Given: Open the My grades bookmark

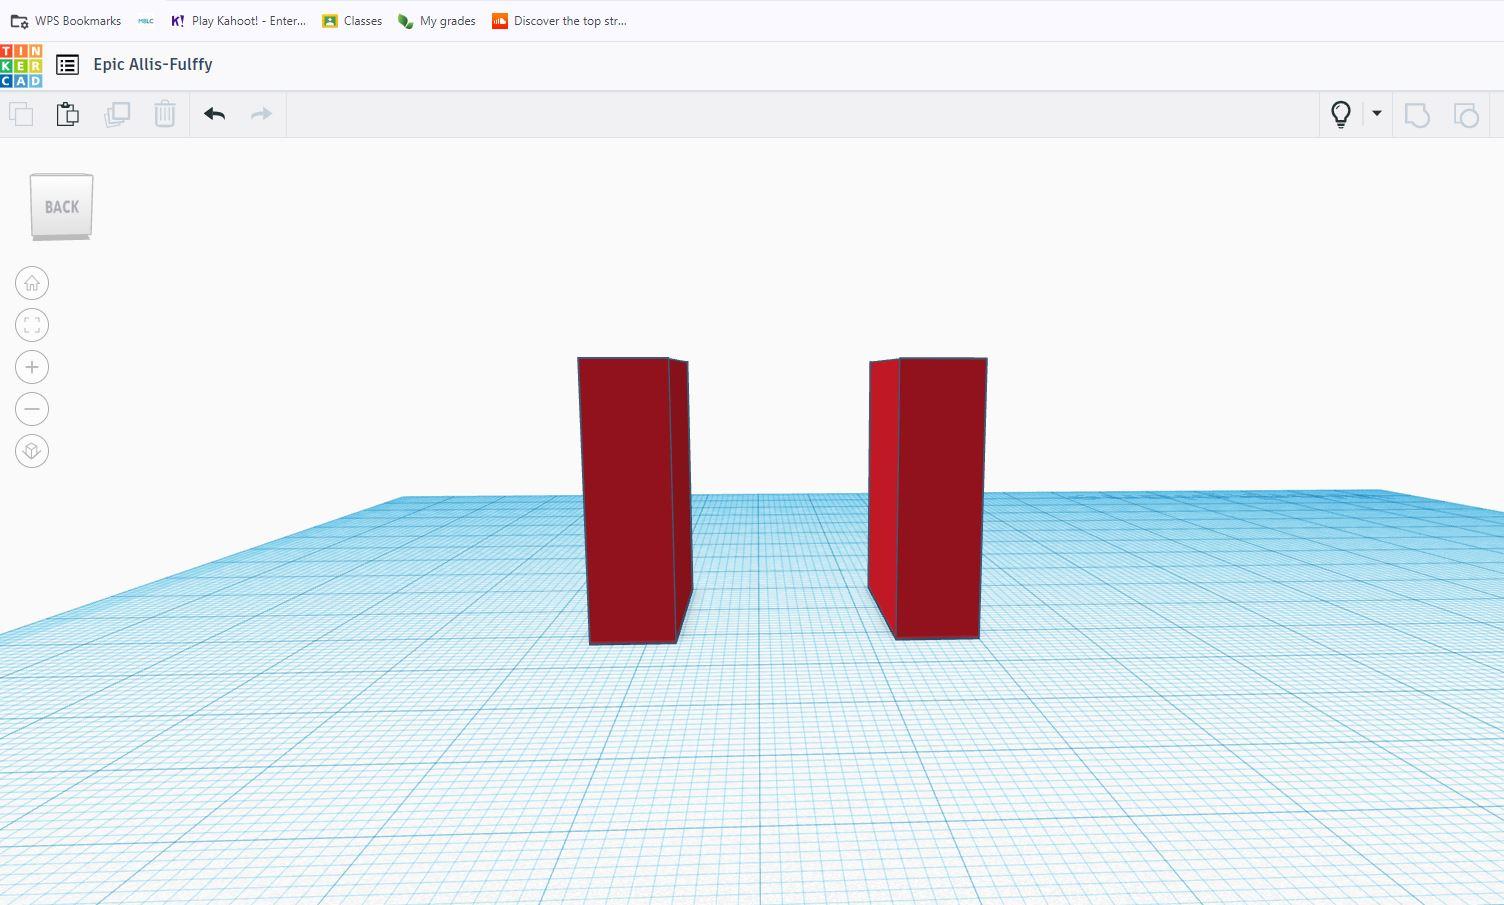Looking at the screenshot, I should tap(437, 20).
